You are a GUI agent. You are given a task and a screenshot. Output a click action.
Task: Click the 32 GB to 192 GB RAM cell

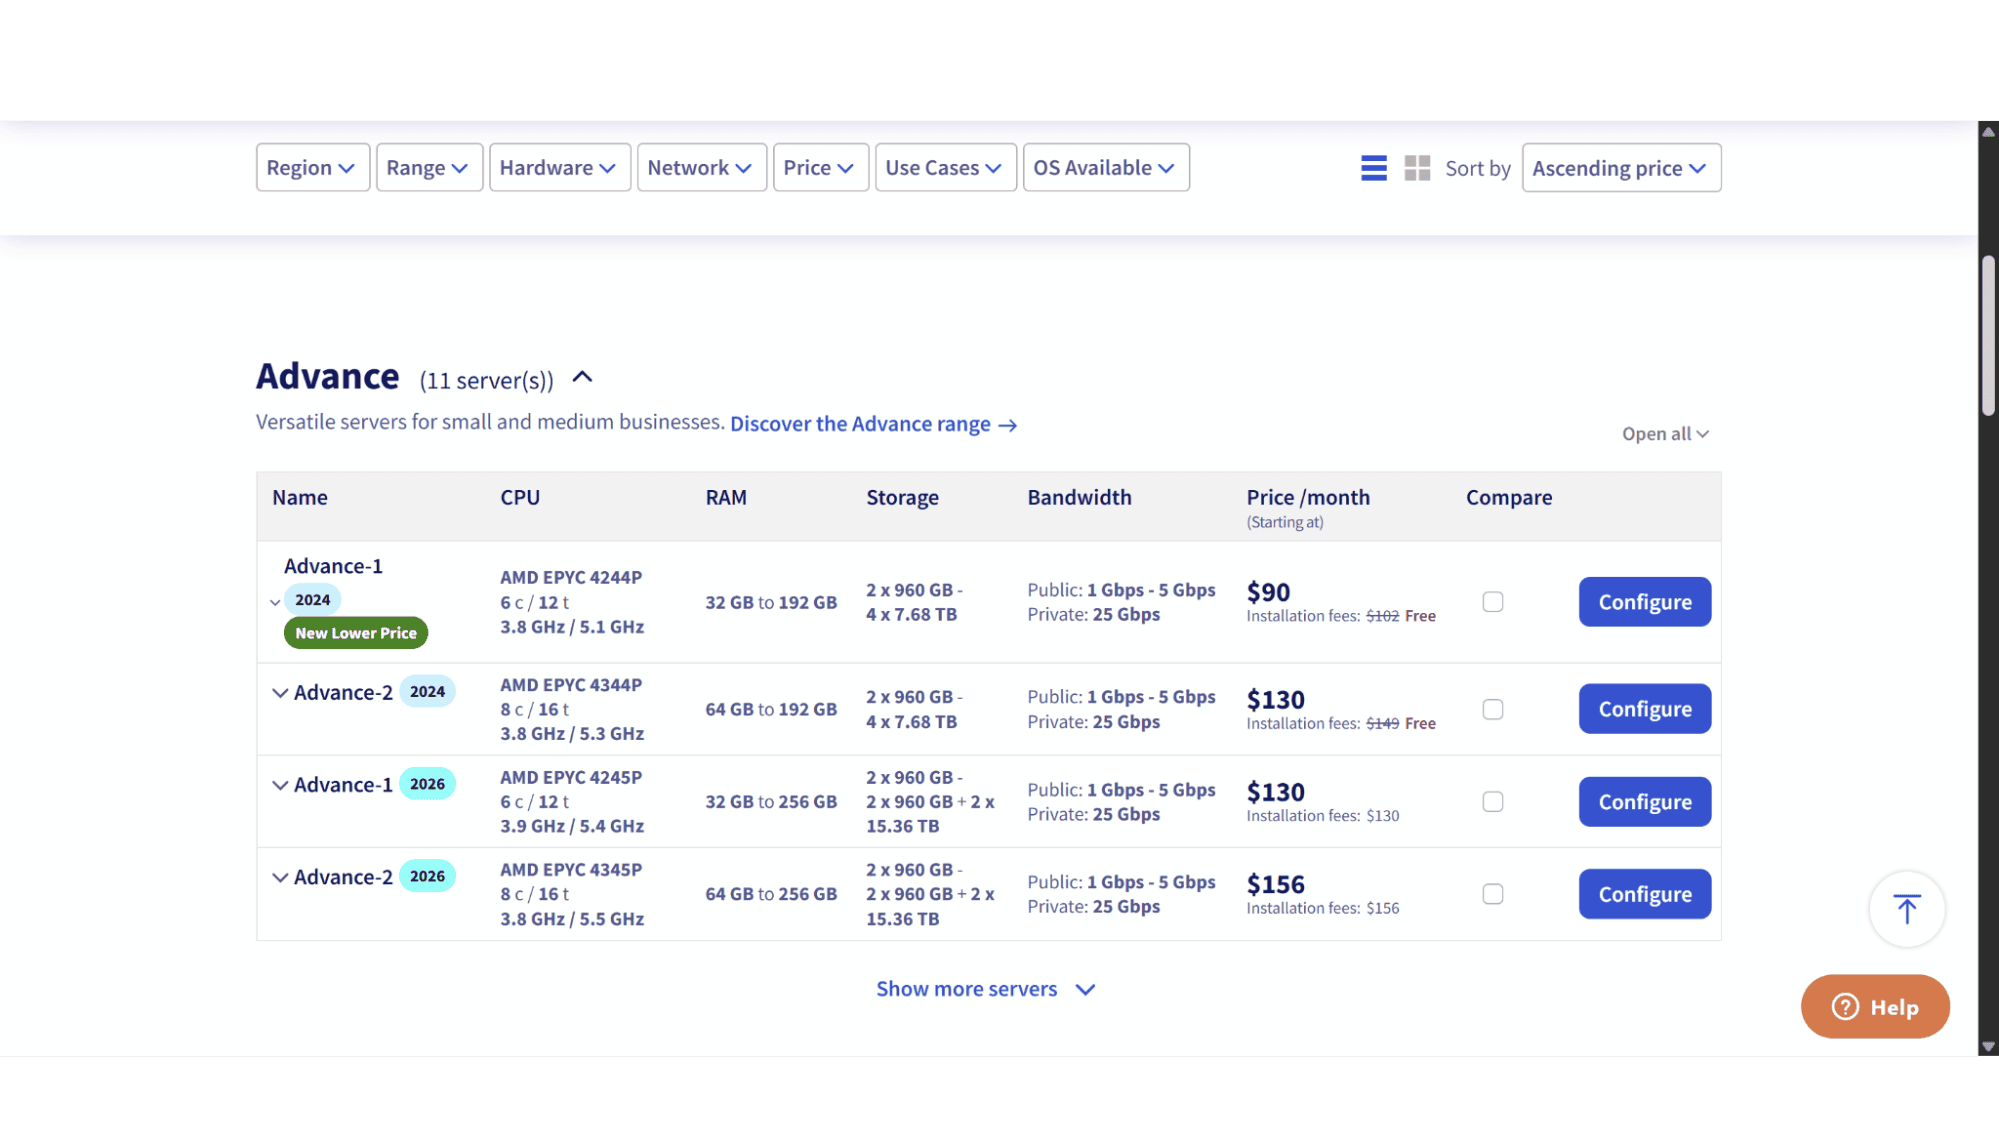771,602
